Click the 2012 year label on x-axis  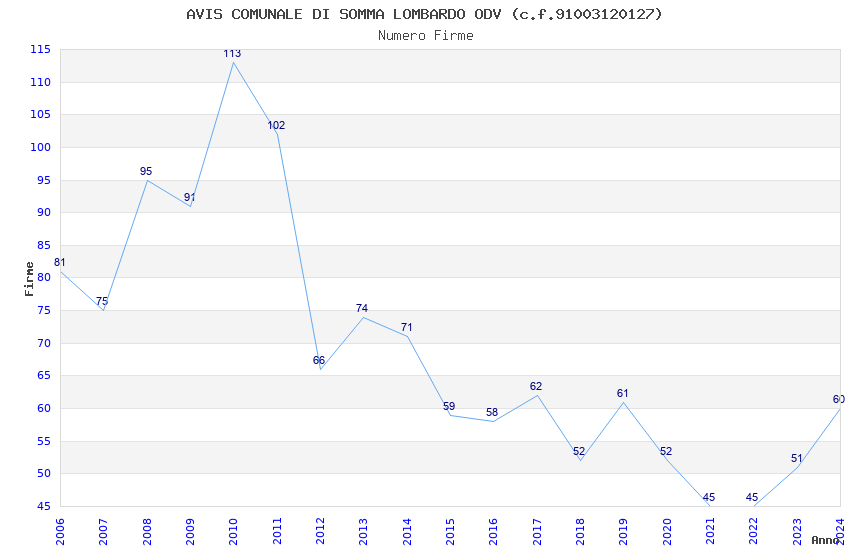coord(320,531)
